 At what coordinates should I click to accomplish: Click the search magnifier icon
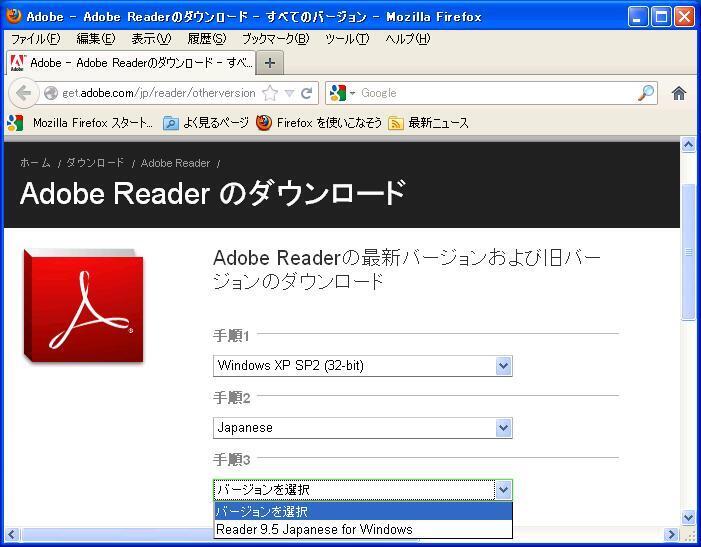click(646, 93)
